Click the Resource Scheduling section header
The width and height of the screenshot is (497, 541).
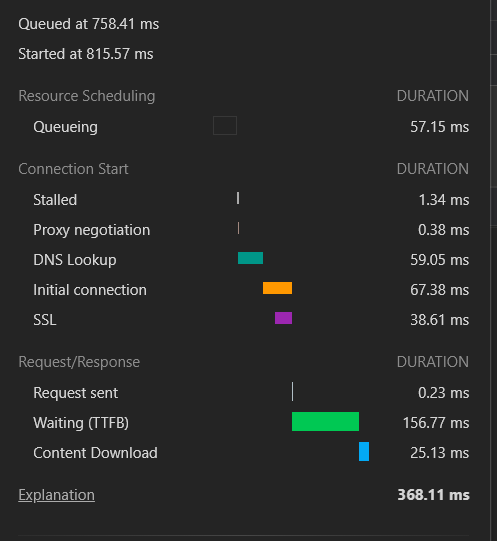pos(87,96)
